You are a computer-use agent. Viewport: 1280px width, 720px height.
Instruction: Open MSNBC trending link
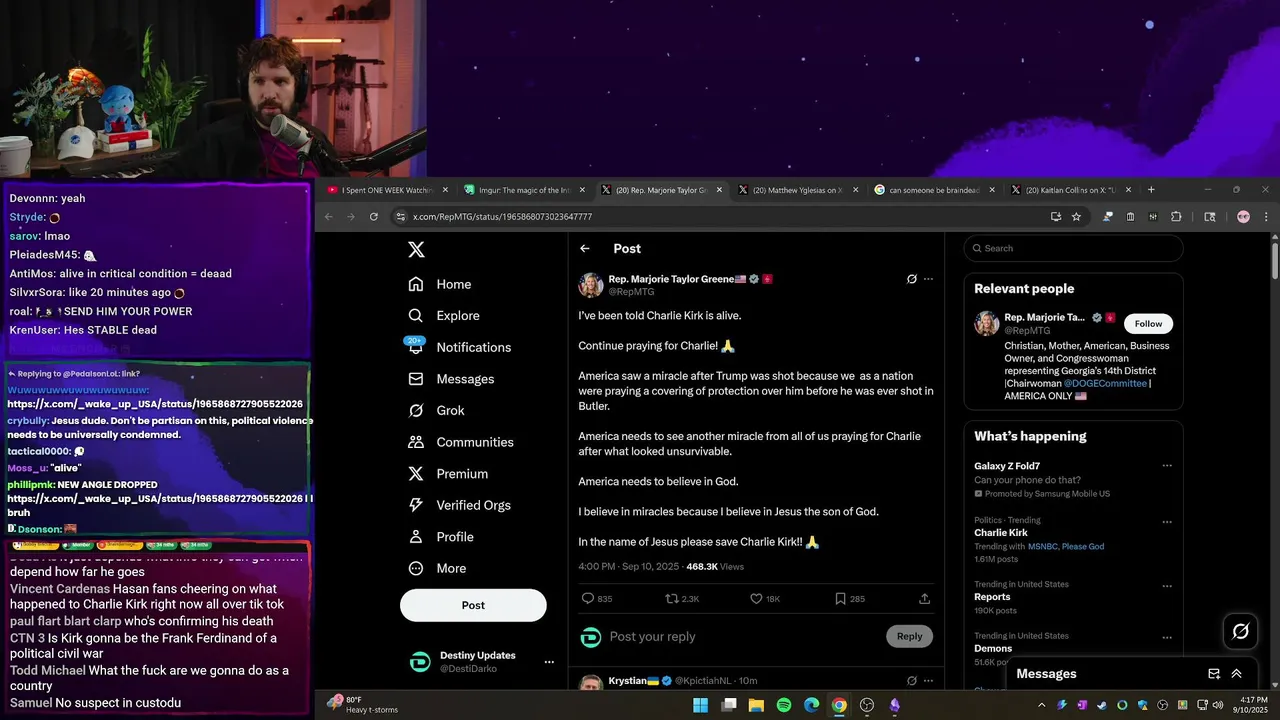pyautogui.click(x=1045, y=546)
